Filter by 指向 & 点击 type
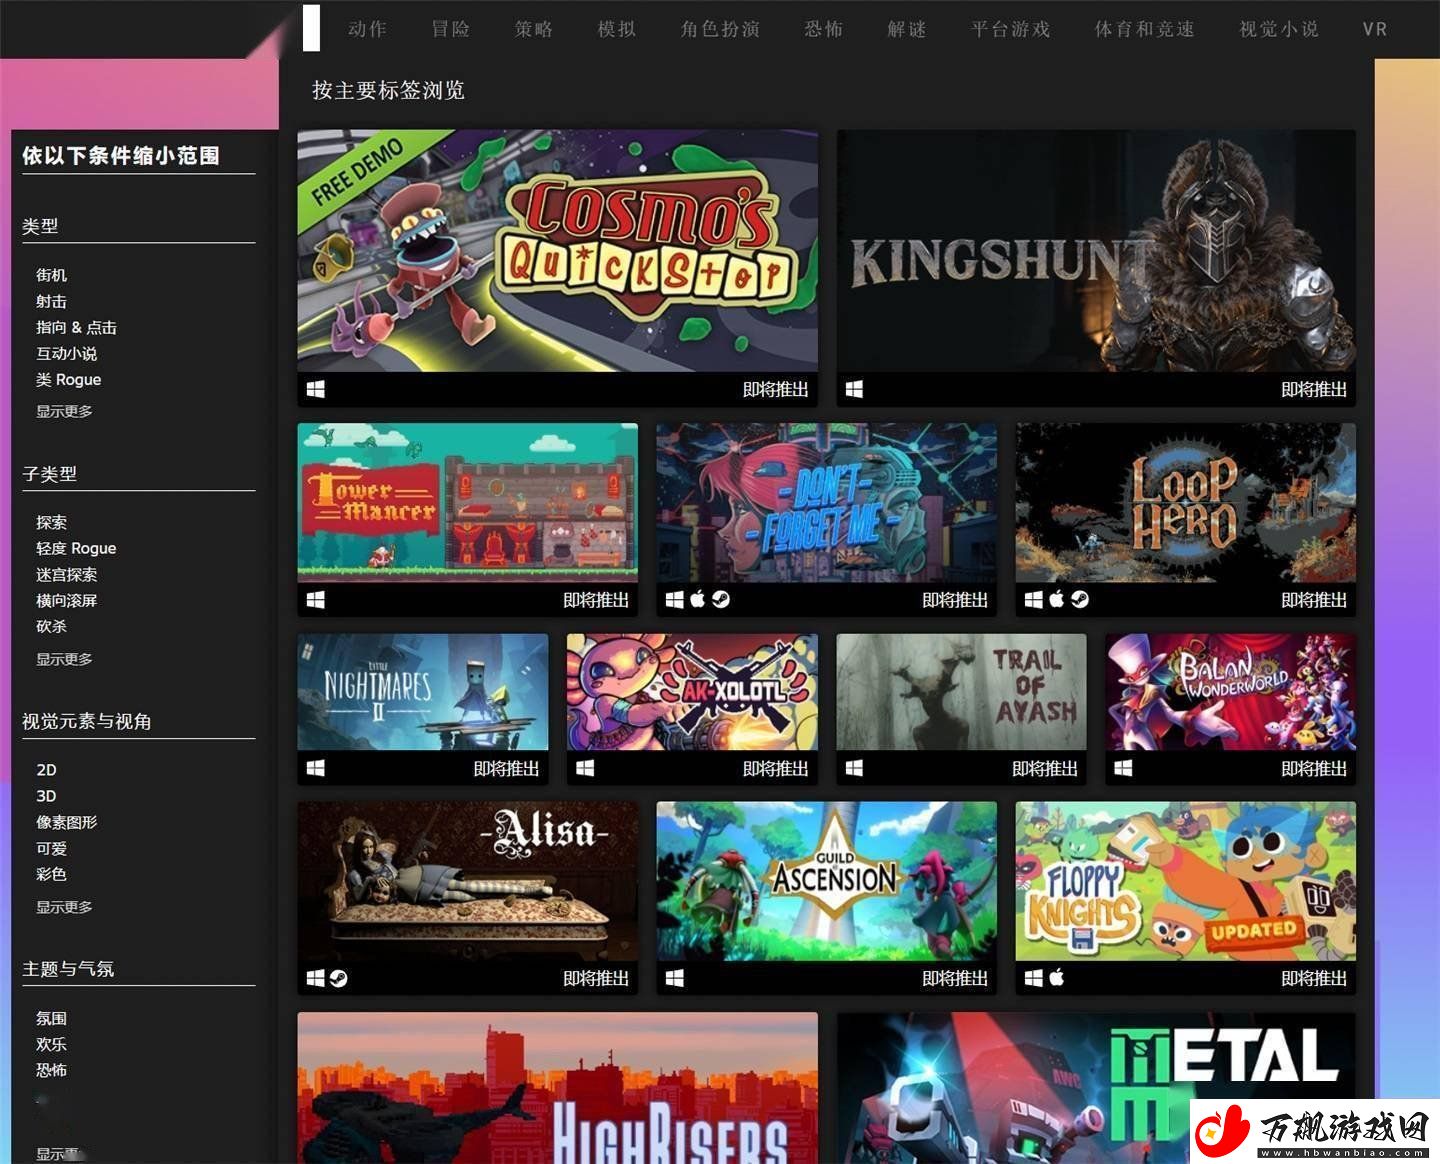The width and height of the screenshot is (1440, 1164). [76, 327]
